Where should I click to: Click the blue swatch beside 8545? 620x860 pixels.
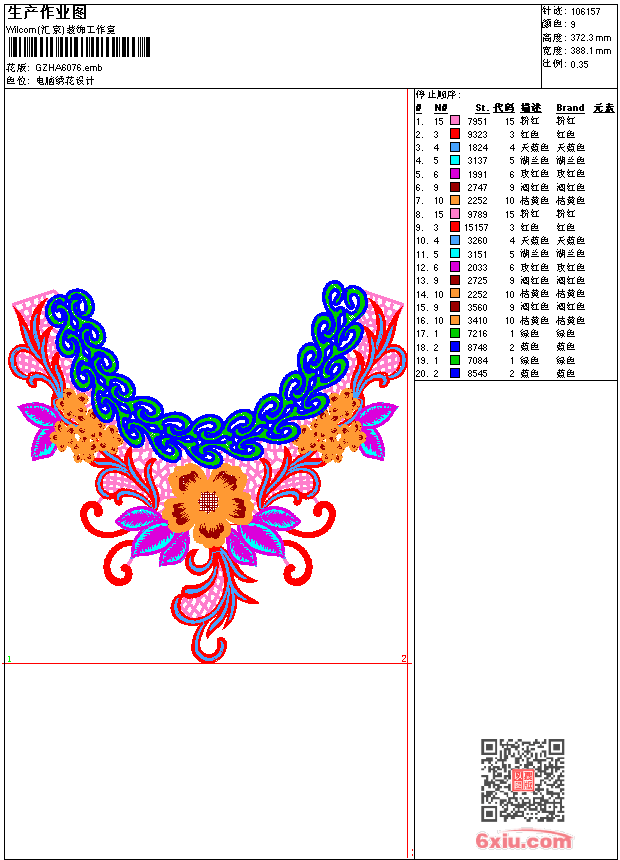tap(455, 373)
